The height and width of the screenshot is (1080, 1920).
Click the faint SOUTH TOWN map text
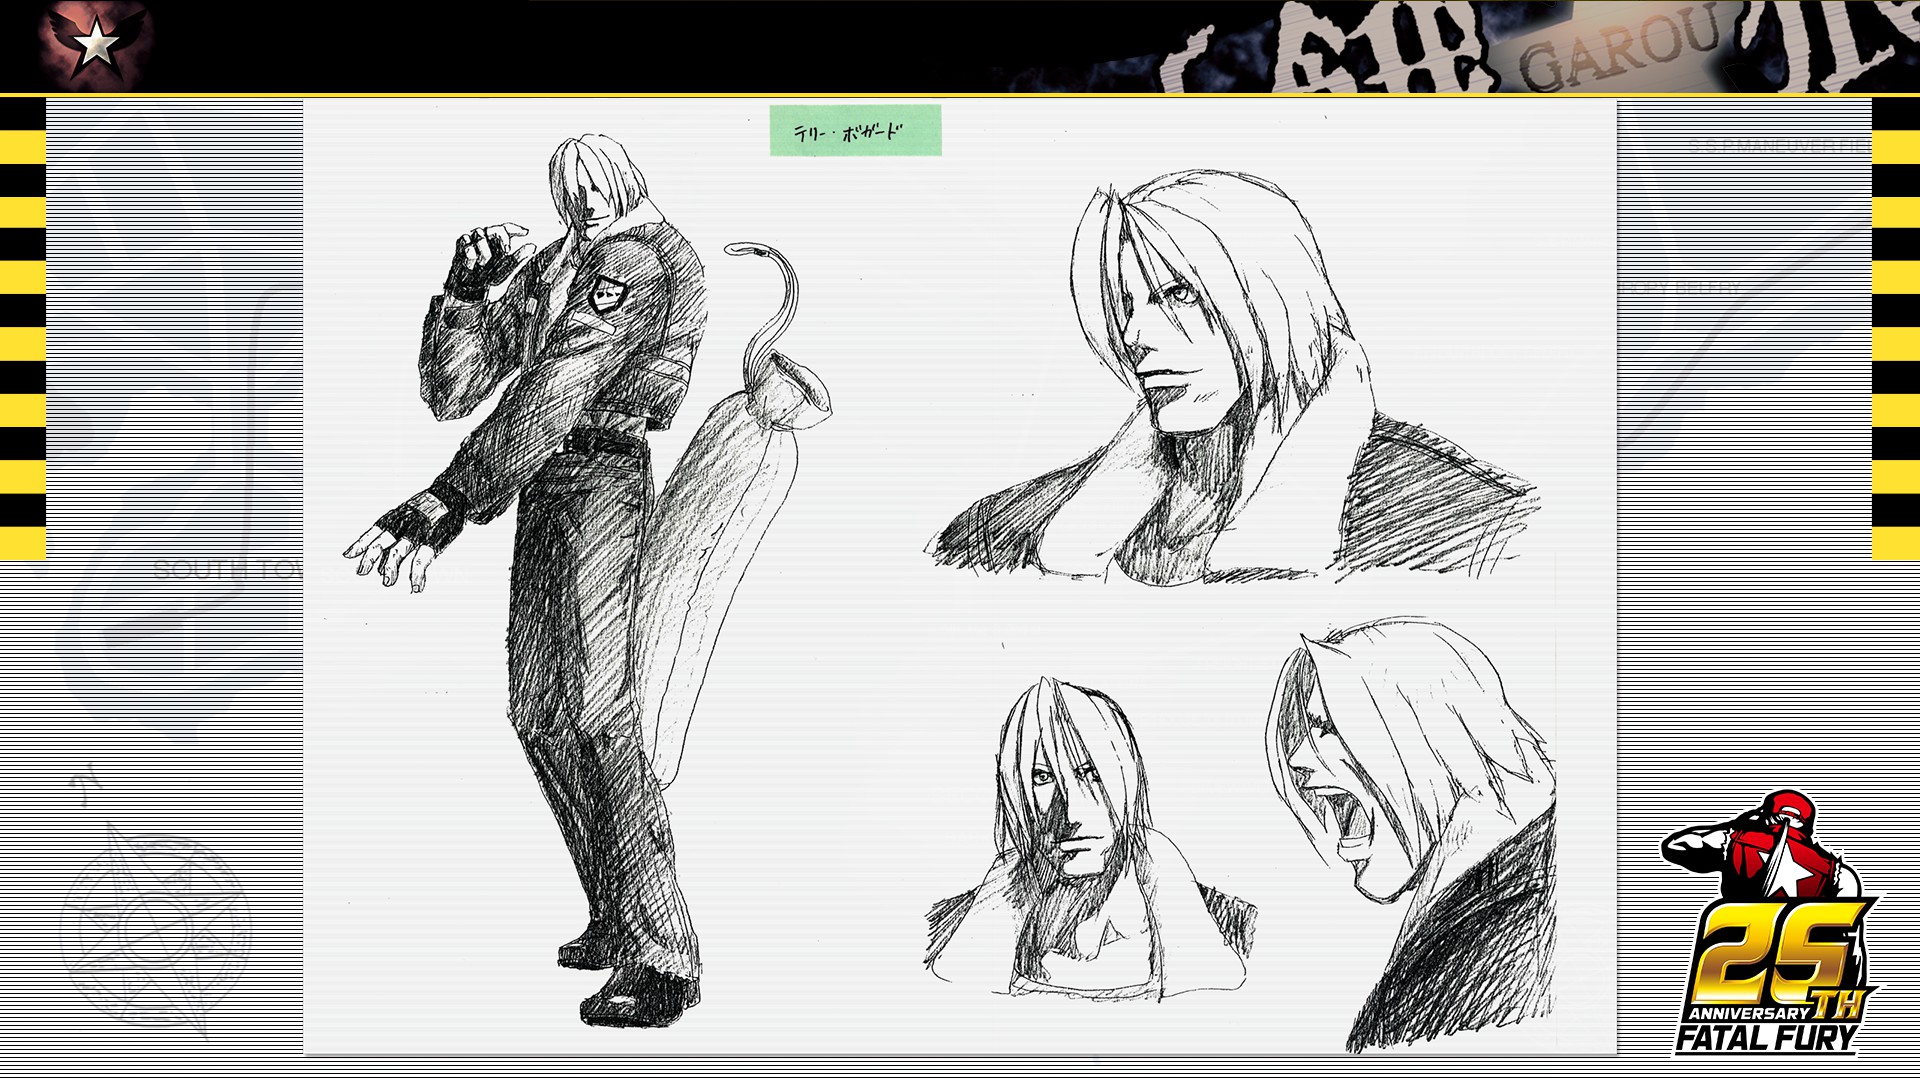tap(225, 572)
